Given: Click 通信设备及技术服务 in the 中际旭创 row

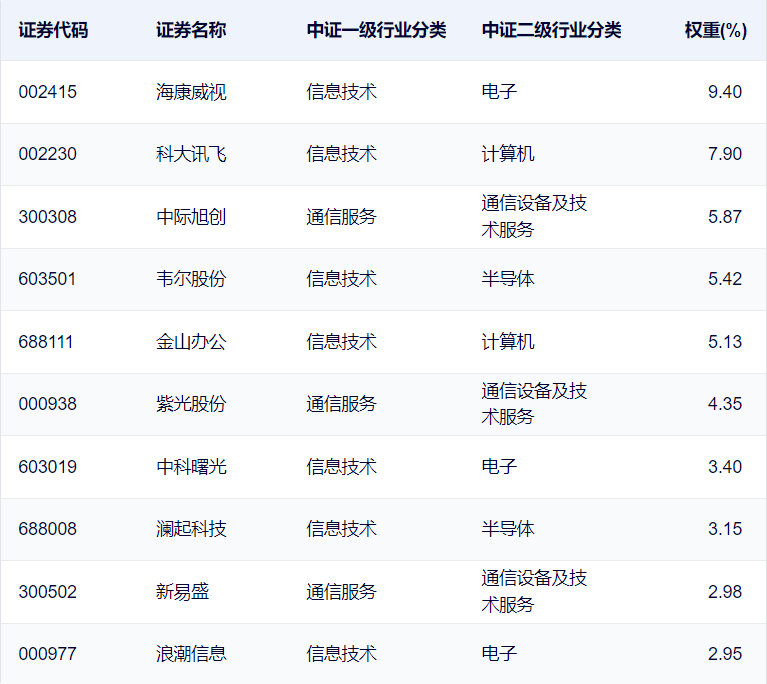Looking at the screenshot, I should (534, 217).
